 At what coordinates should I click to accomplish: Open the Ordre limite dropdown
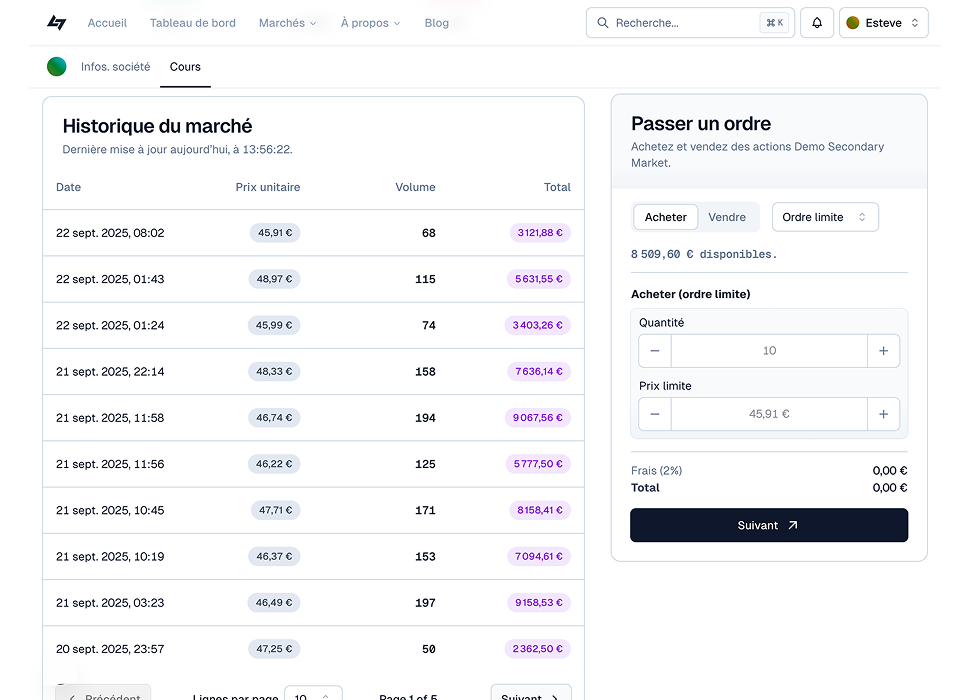[825, 217]
